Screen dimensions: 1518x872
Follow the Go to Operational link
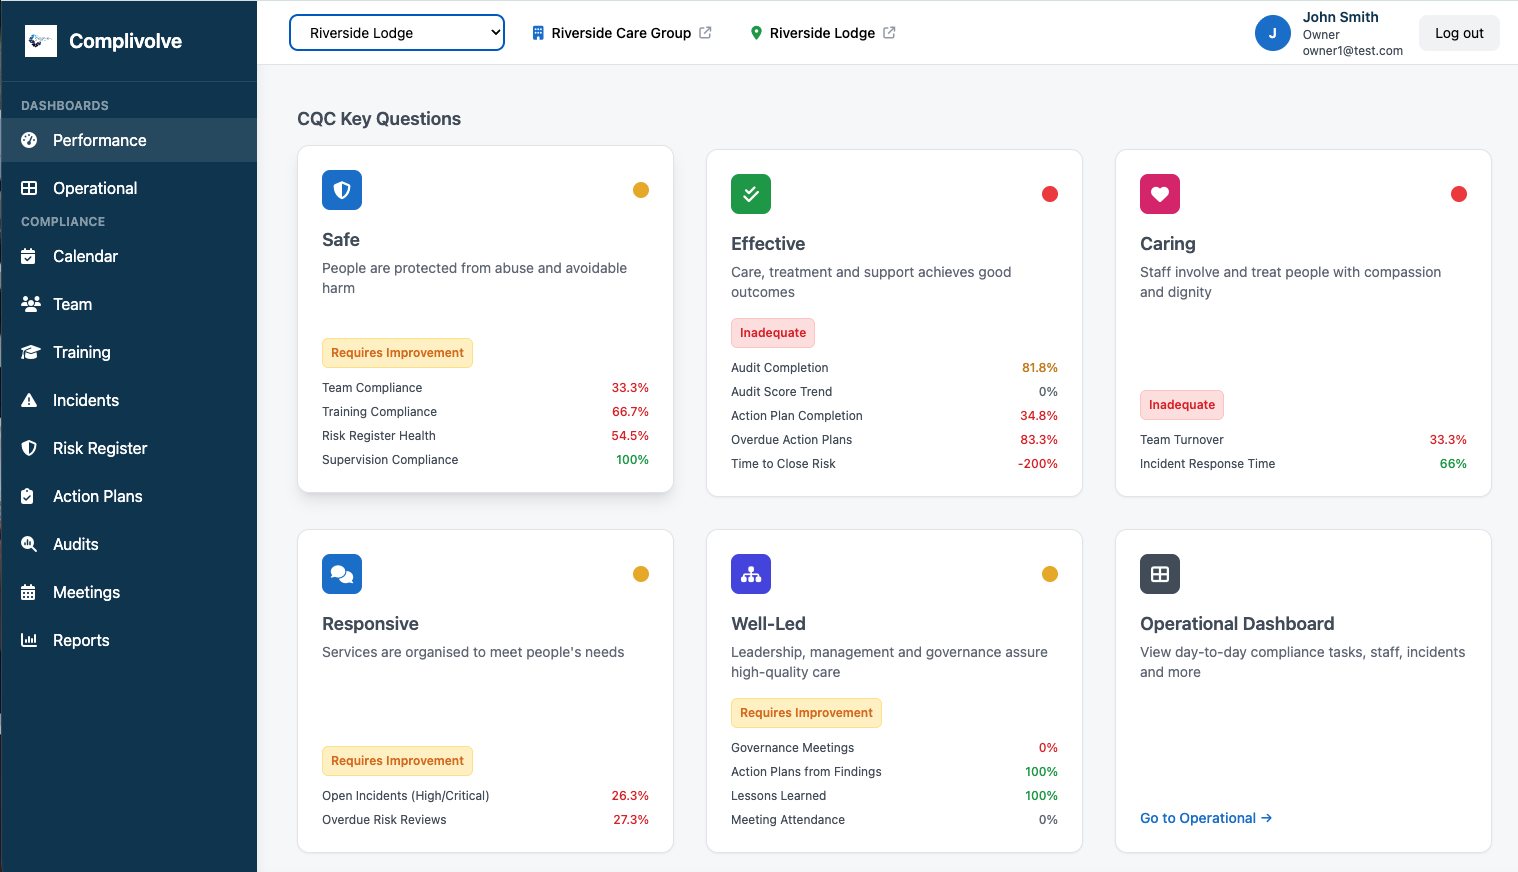click(x=1205, y=818)
